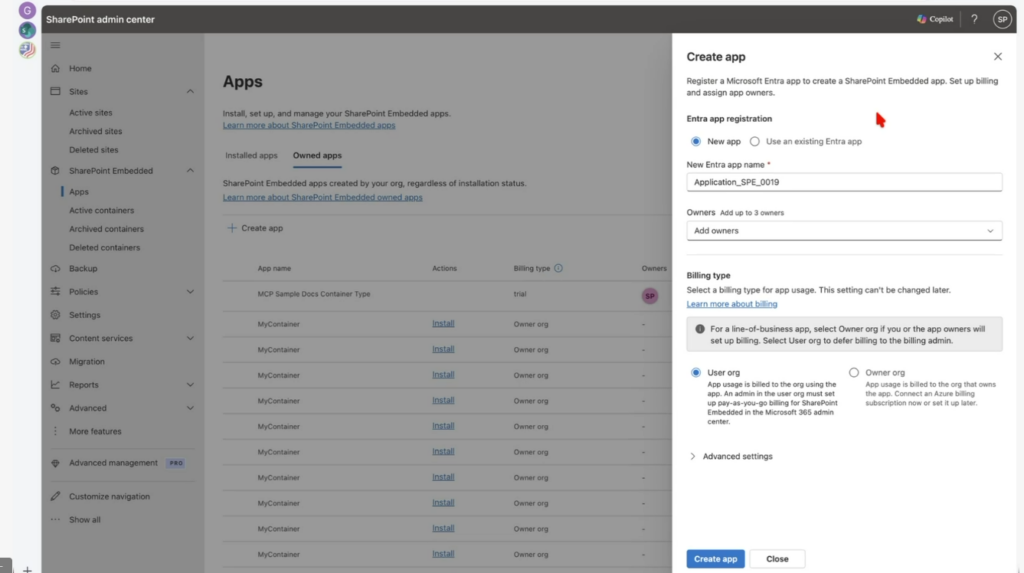Select the Owner org billing radio
This screenshot has height=573, width=1024.
pyautogui.click(x=854, y=372)
